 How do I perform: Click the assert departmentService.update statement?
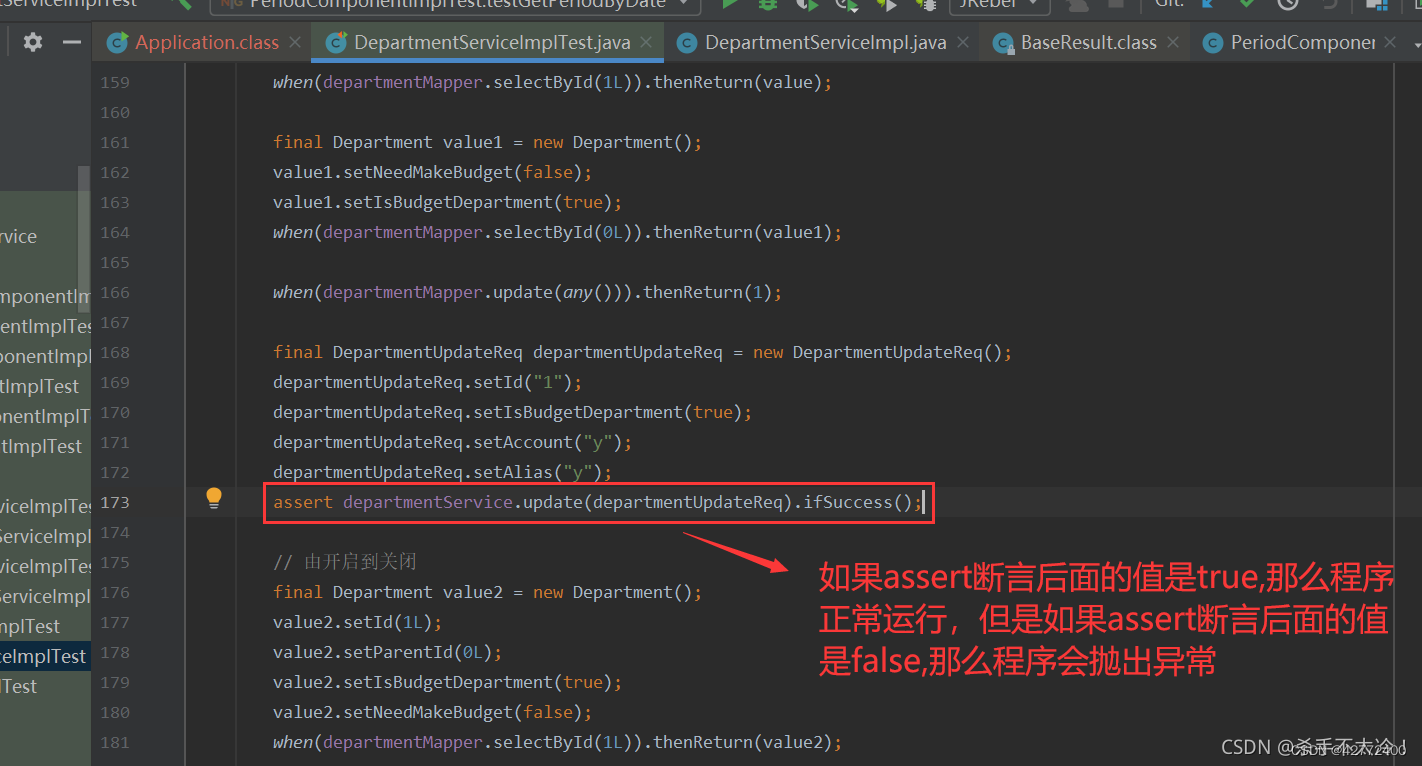click(x=598, y=502)
